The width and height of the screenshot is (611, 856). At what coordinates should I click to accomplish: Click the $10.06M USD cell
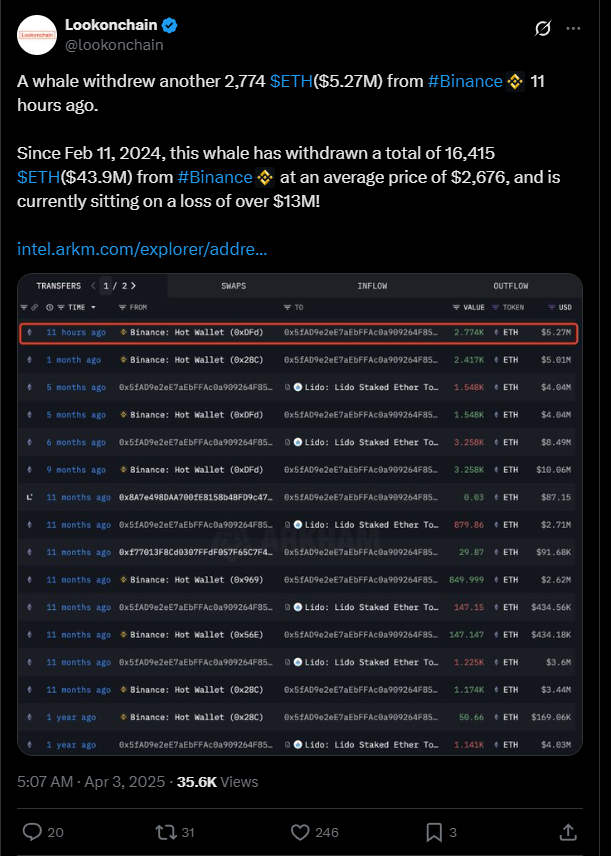click(x=554, y=470)
